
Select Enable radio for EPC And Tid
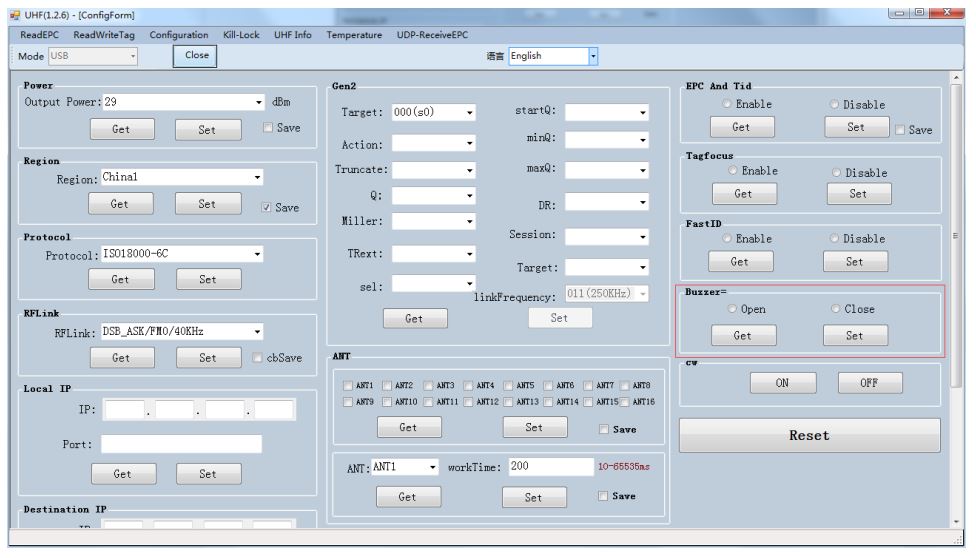[x=728, y=104]
